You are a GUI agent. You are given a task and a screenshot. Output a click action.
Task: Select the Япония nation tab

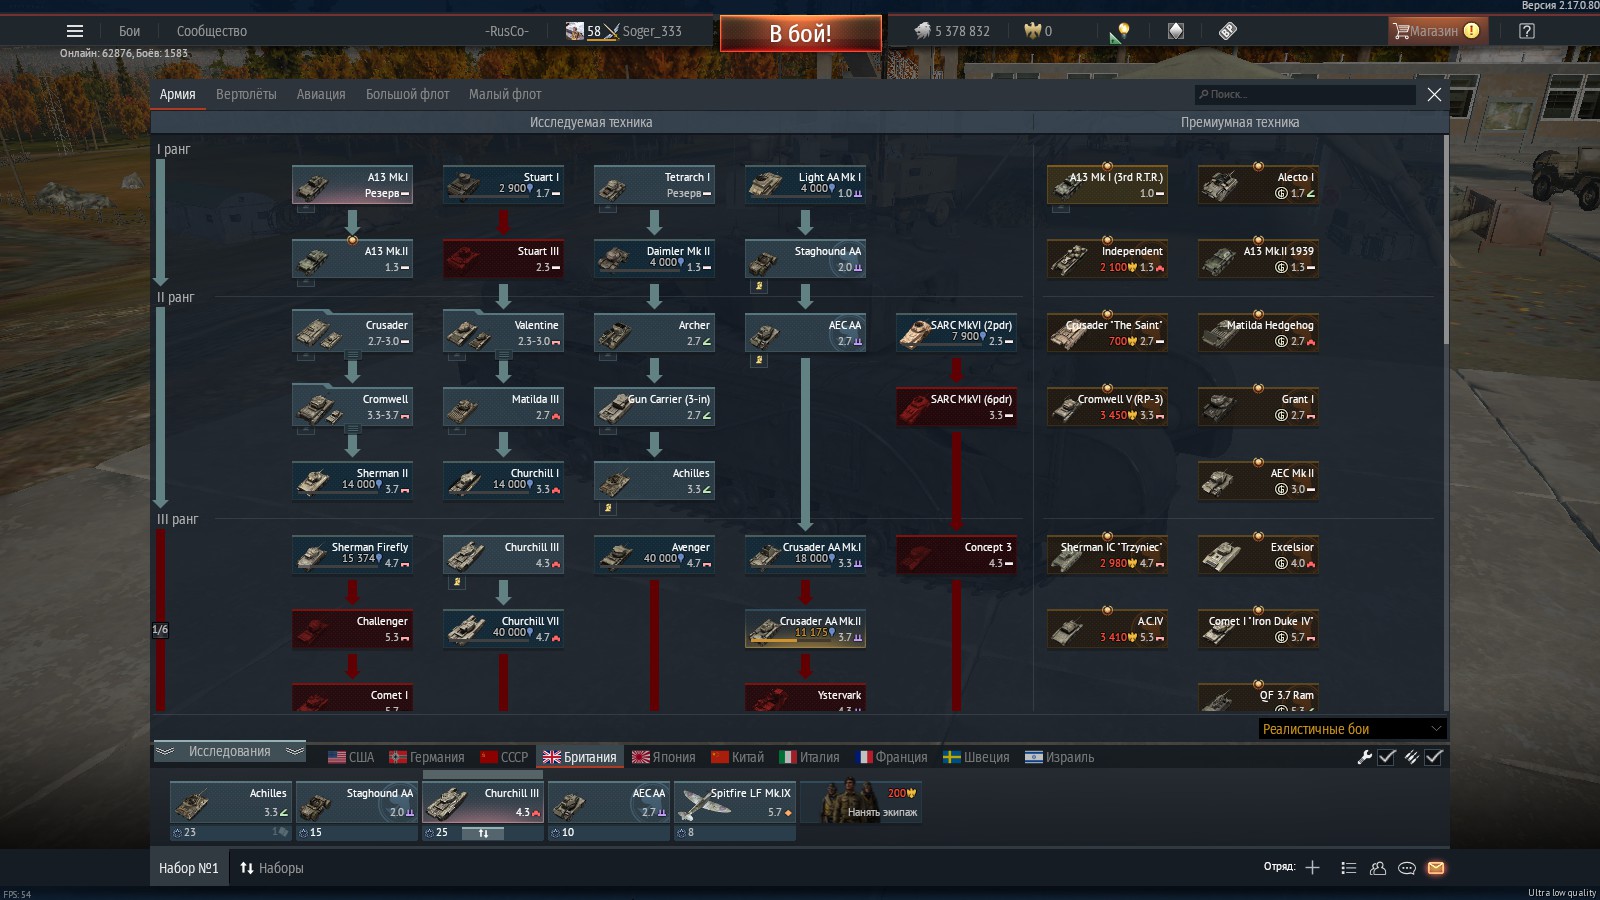[x=664, y=757]
